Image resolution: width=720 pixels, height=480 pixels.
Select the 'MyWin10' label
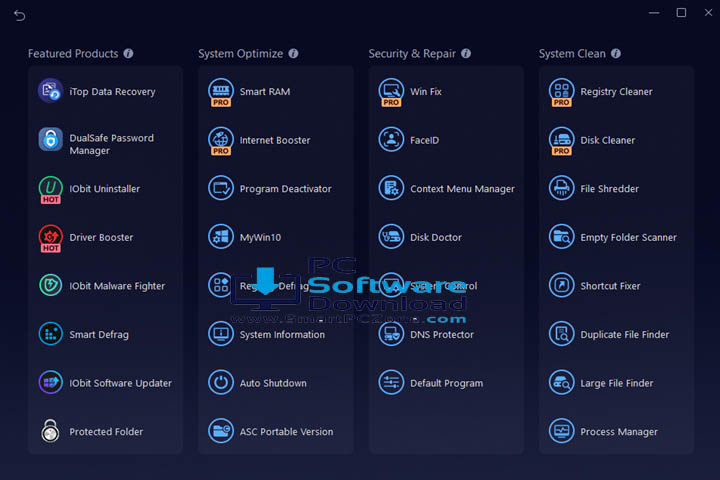[260, 238]
